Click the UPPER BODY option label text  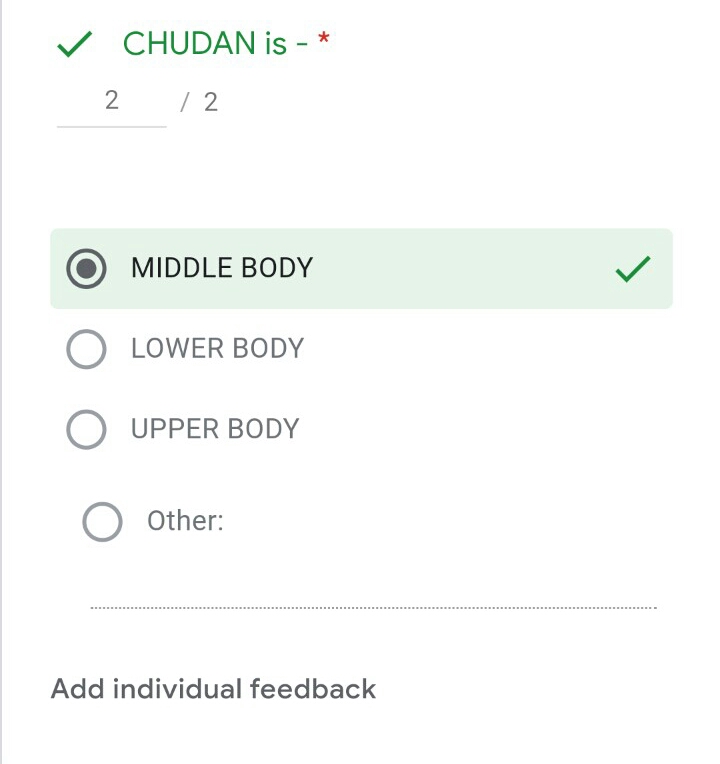point(215,429)
